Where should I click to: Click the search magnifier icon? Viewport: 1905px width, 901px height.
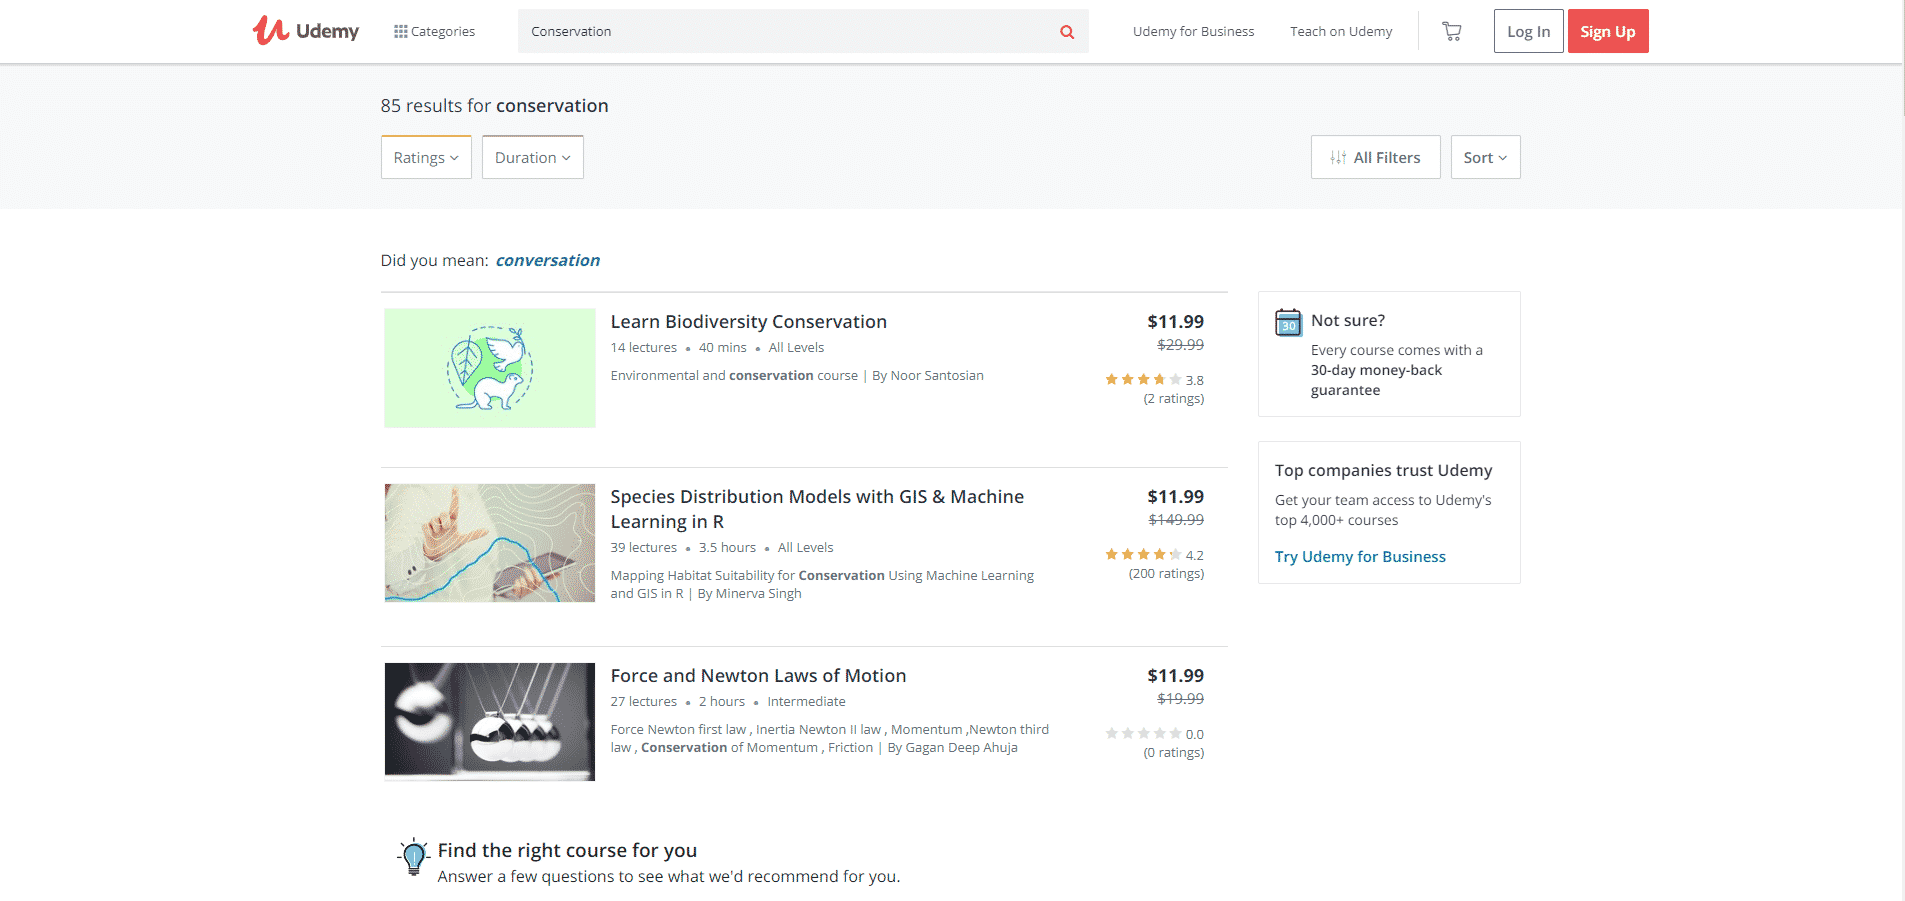pyautogui.click(x=1067, y=32)
